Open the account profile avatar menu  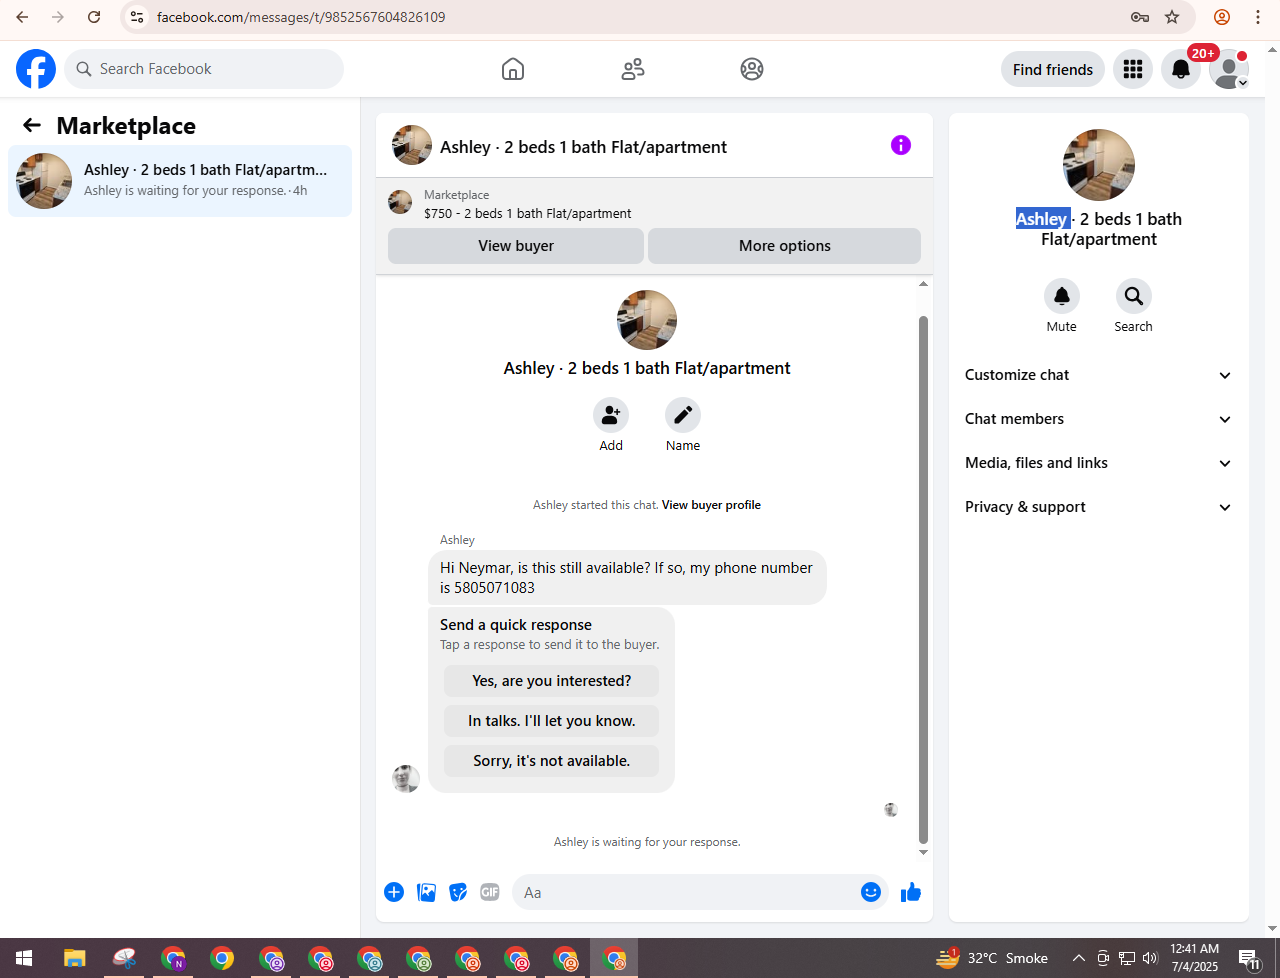tap(1229, 69)
